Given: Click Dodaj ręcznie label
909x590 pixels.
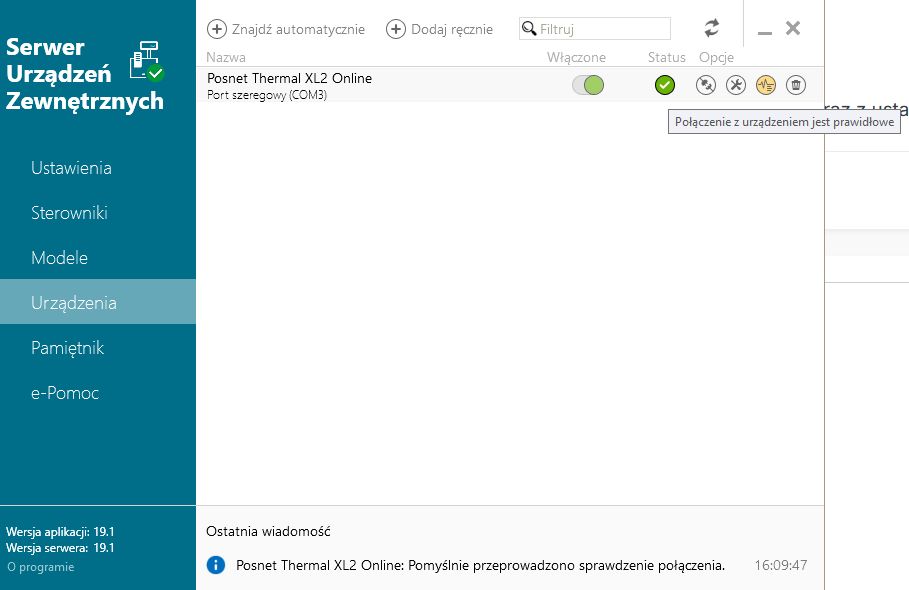Looking at the screenshot, I should tap(452, 29).
